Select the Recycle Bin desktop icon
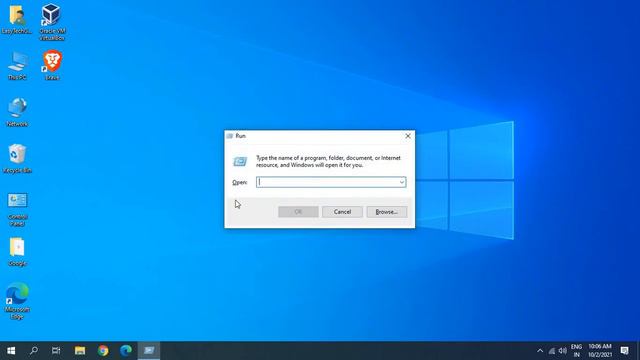This screenshot has width=640, height=360. tap(17, 158)
